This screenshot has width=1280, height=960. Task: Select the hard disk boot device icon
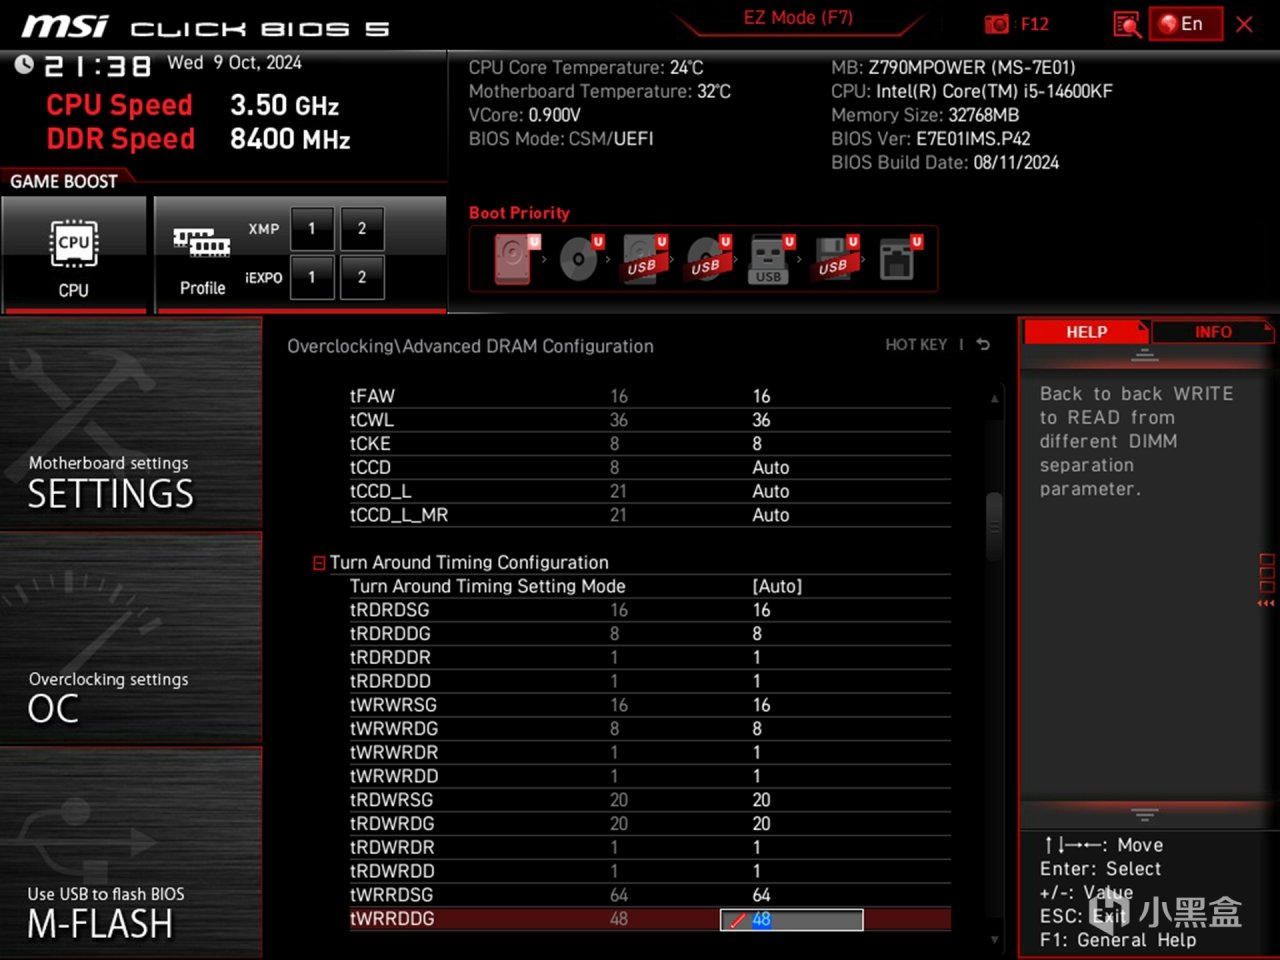pos(513,259)
